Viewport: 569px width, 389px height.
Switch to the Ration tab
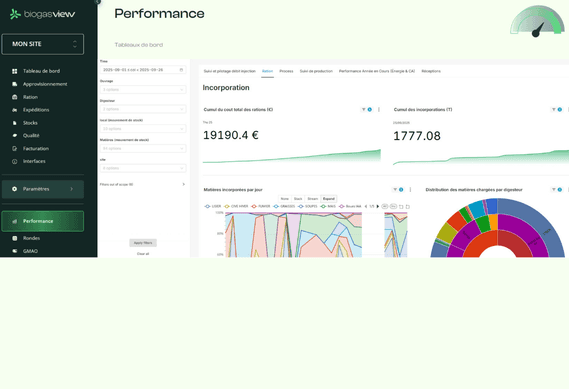click(x=267, y=71)
